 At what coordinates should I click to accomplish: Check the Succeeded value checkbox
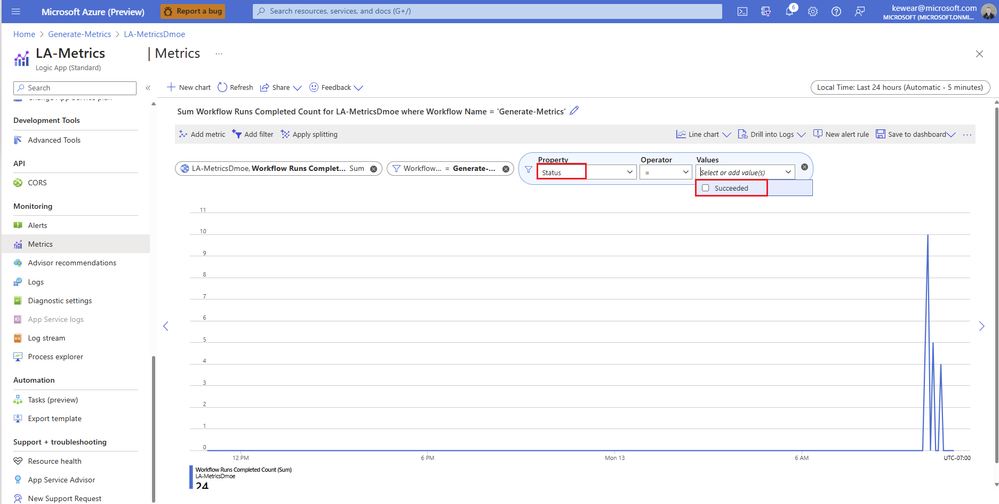(705, 188)
